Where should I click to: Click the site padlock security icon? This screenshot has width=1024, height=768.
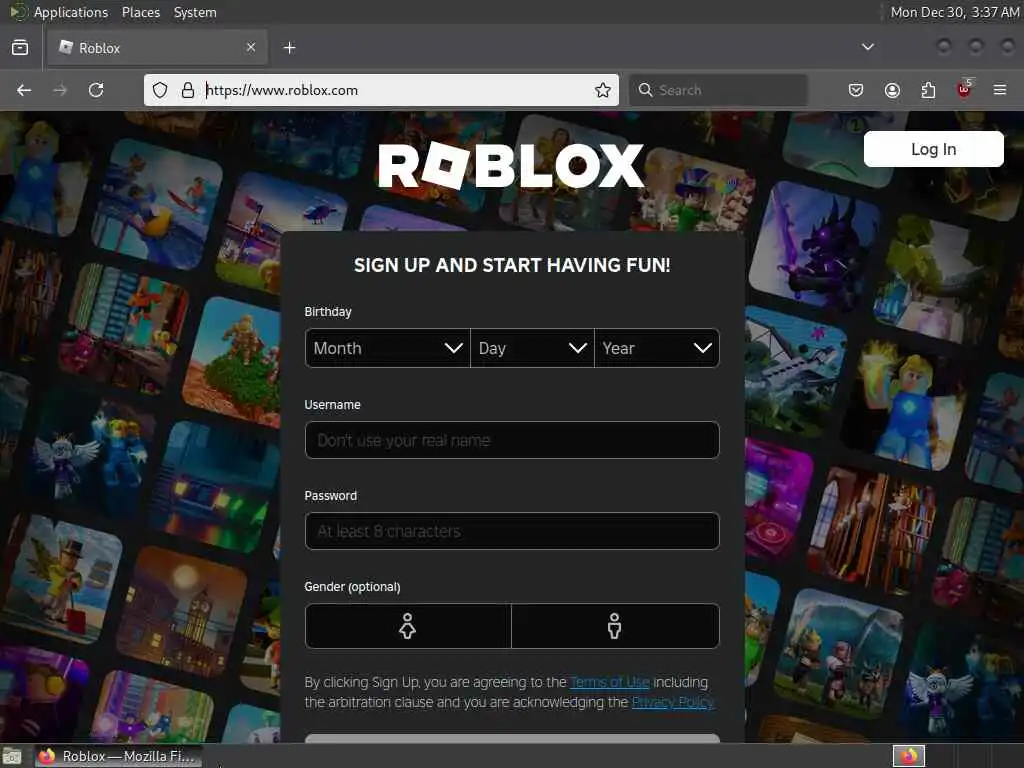[187, 90]
